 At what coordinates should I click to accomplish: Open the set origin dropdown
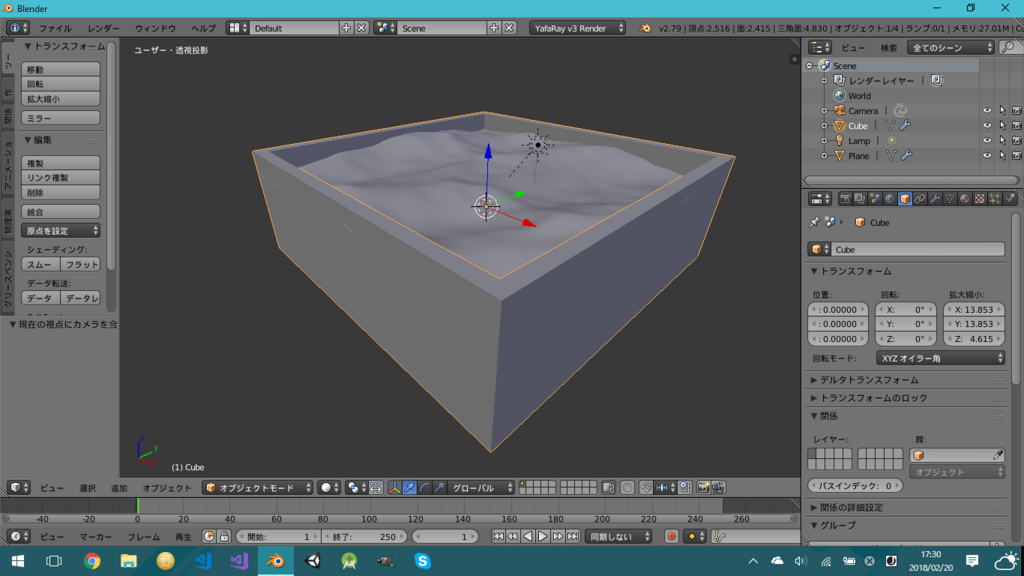tap(61, 231)
